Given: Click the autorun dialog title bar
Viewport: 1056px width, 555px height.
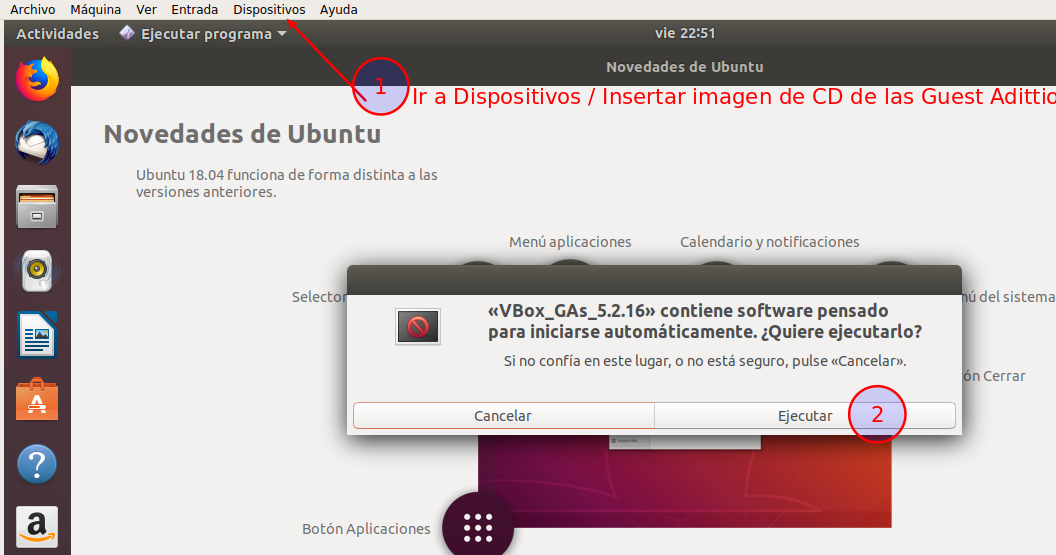Looking at the screenshot, I should (x=654, y=280).
